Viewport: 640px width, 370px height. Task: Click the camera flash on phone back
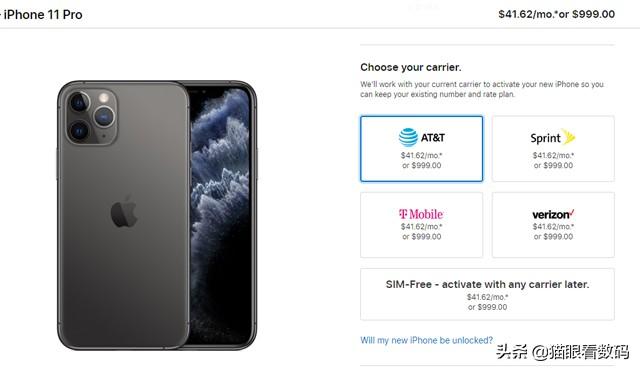coord(104,98)
